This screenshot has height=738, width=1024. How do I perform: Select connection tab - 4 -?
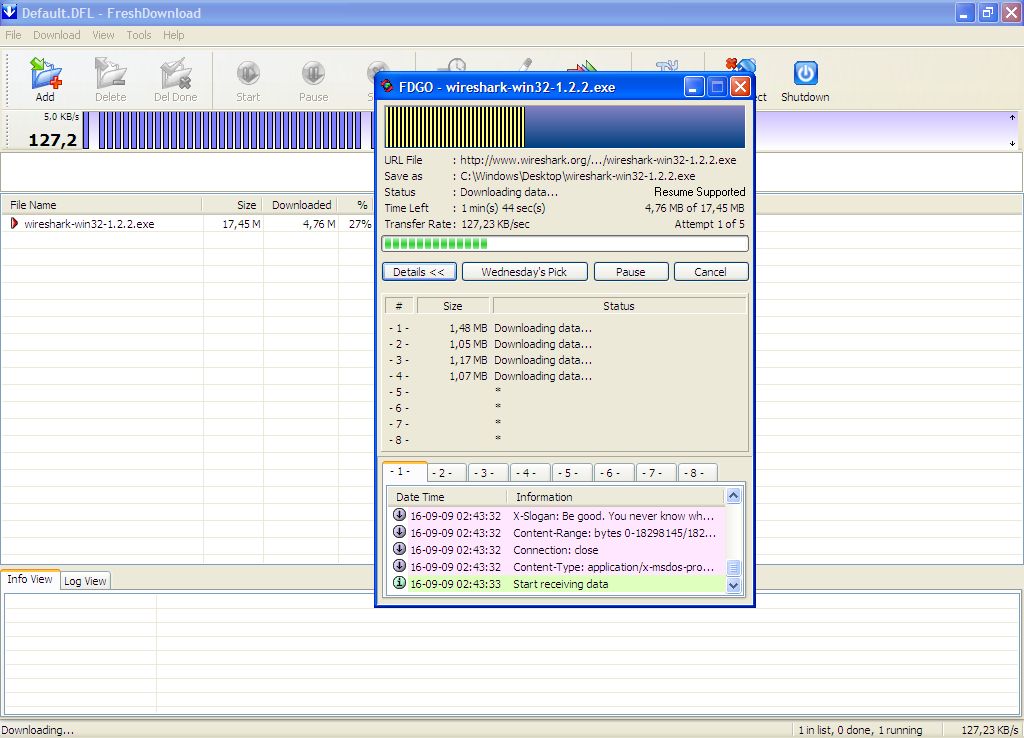point(530,473)
